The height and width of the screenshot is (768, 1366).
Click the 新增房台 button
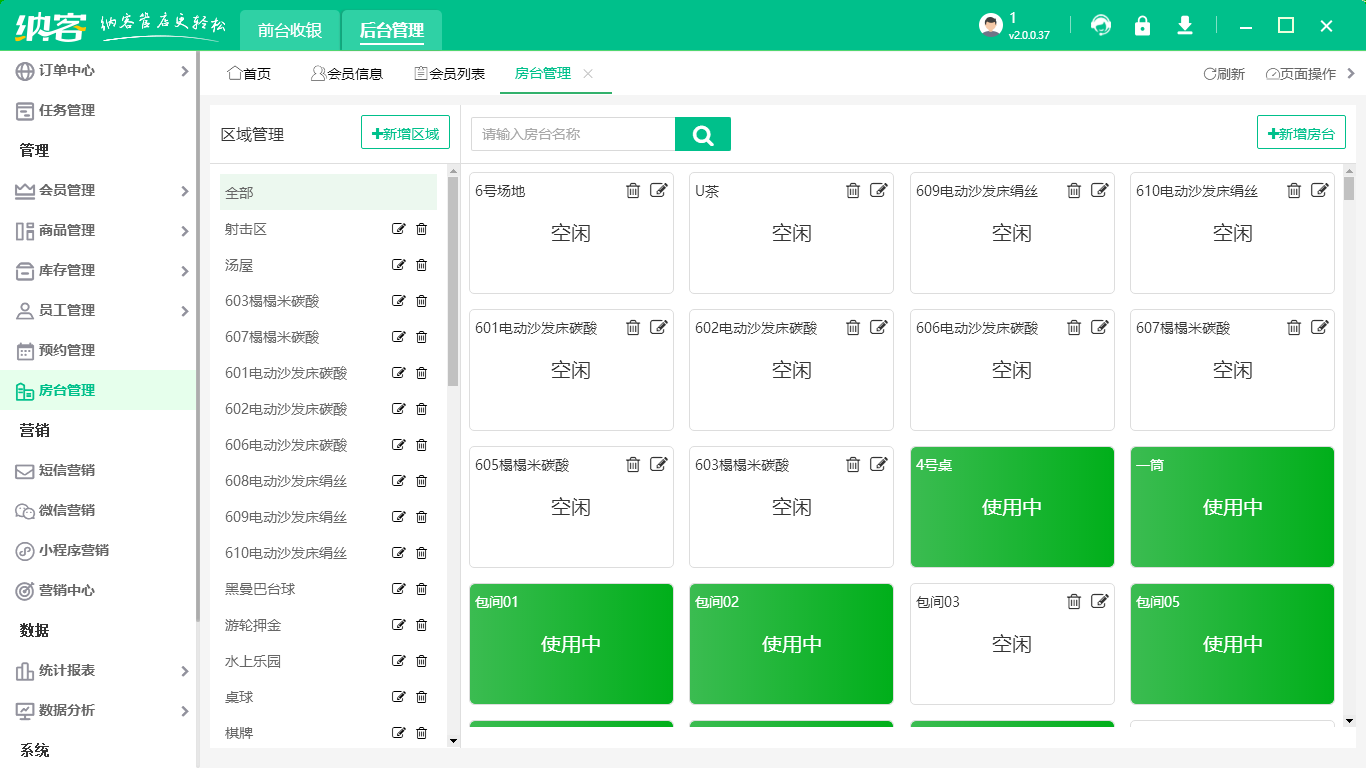point(1301,133)
